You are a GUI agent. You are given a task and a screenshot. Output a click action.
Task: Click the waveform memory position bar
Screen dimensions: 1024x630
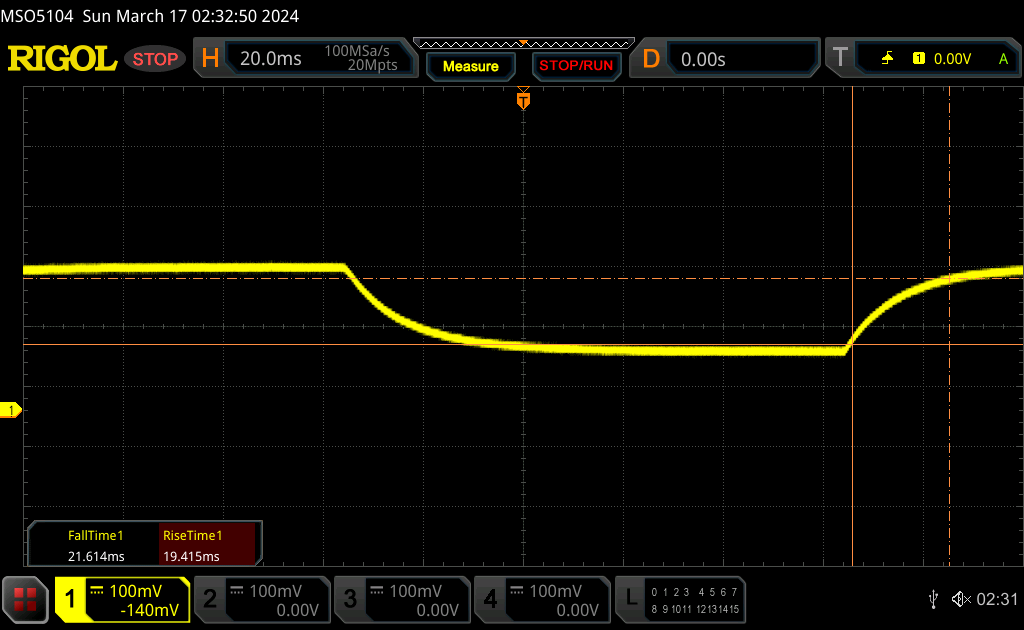click(523, 43)
